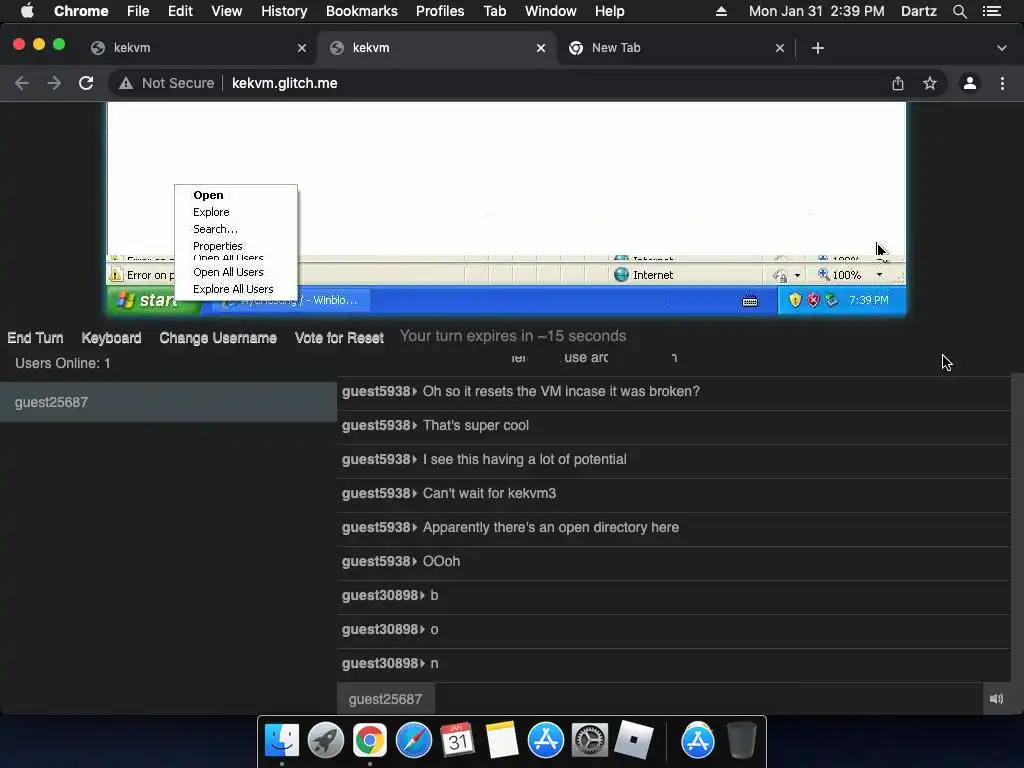Click the zoom magnifier in IE status bar
This screenshot has width=1024, height=768.
click(824, 274)
